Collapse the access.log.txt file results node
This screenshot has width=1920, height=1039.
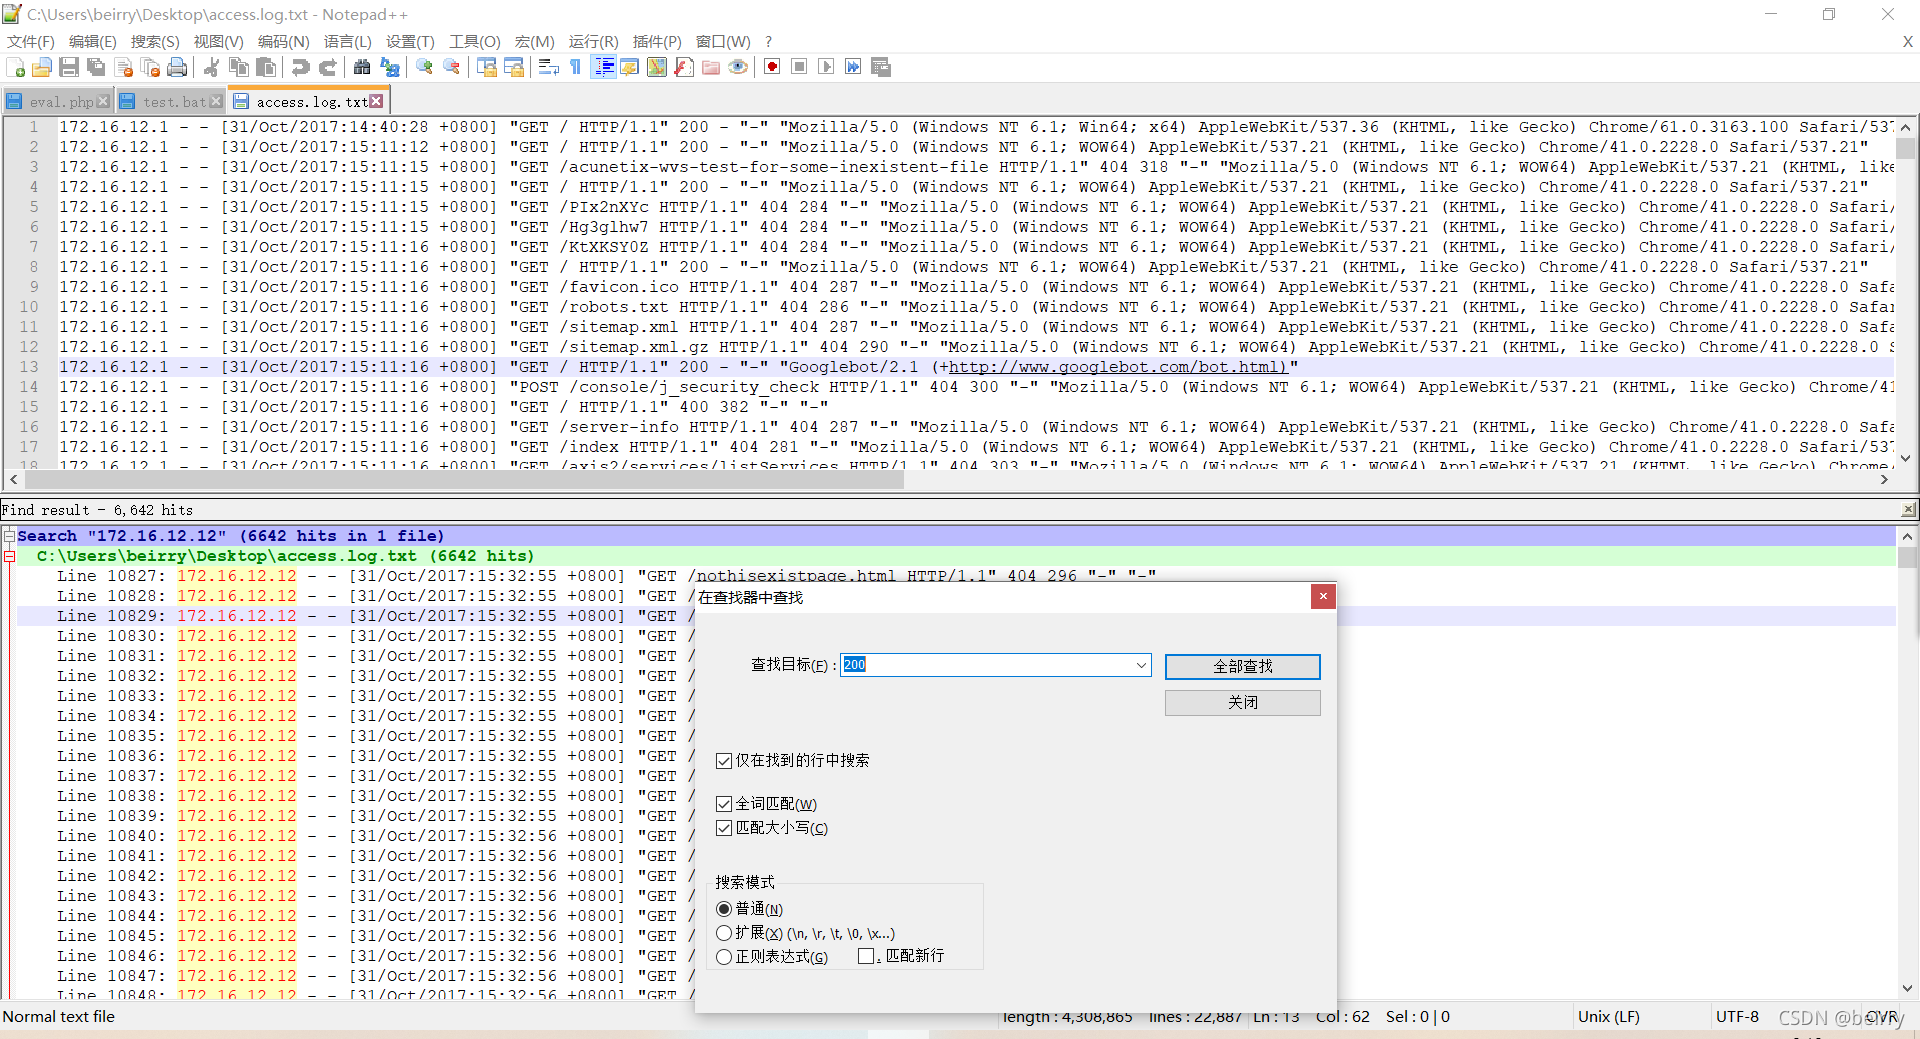(9, 556)
